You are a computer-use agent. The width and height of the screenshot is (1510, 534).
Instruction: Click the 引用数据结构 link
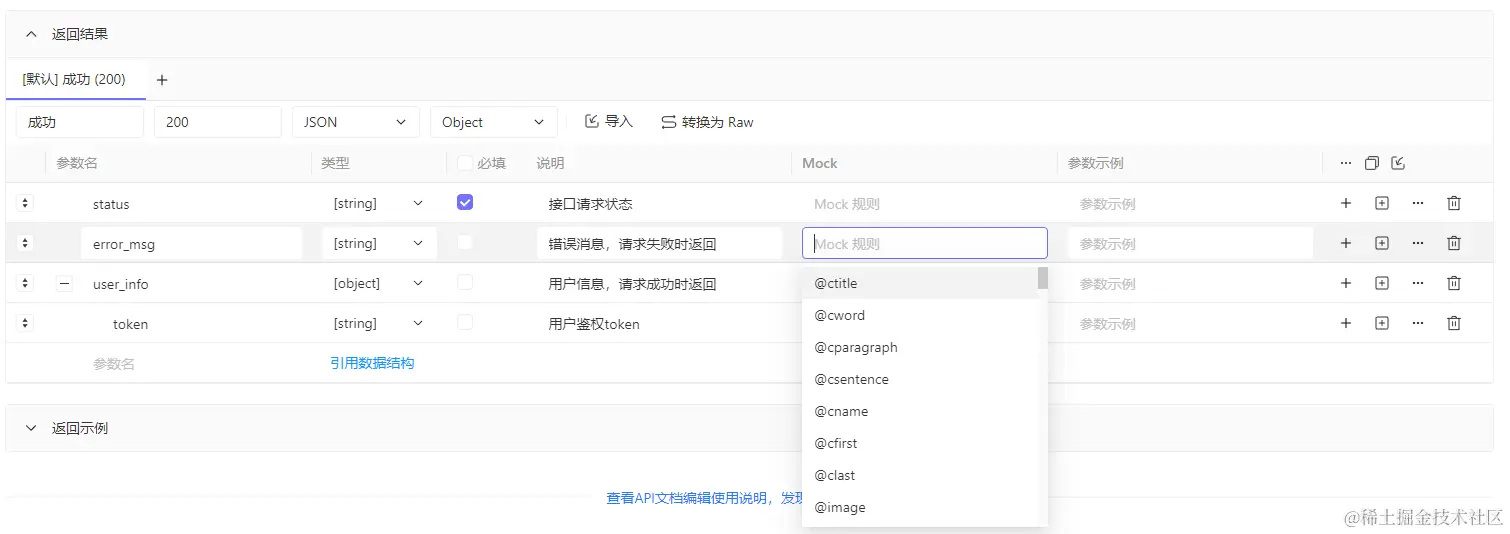(372, 363)
